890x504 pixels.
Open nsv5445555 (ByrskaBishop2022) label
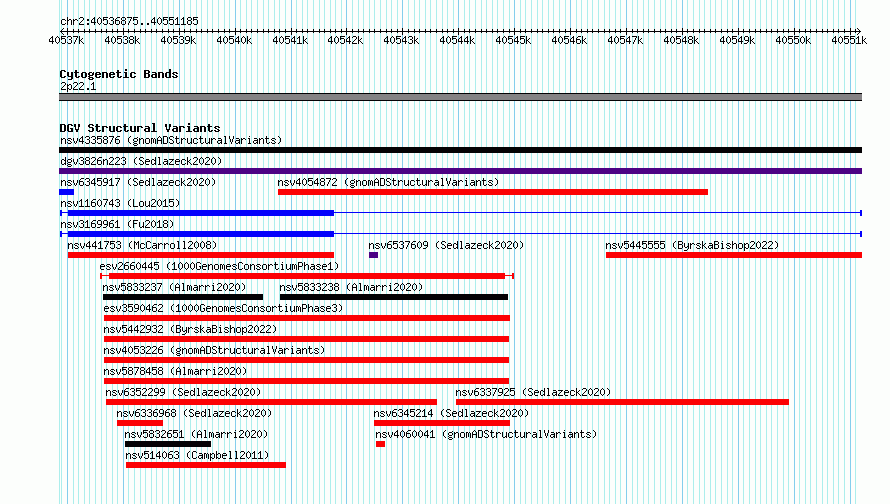click(x=692, y=245)
